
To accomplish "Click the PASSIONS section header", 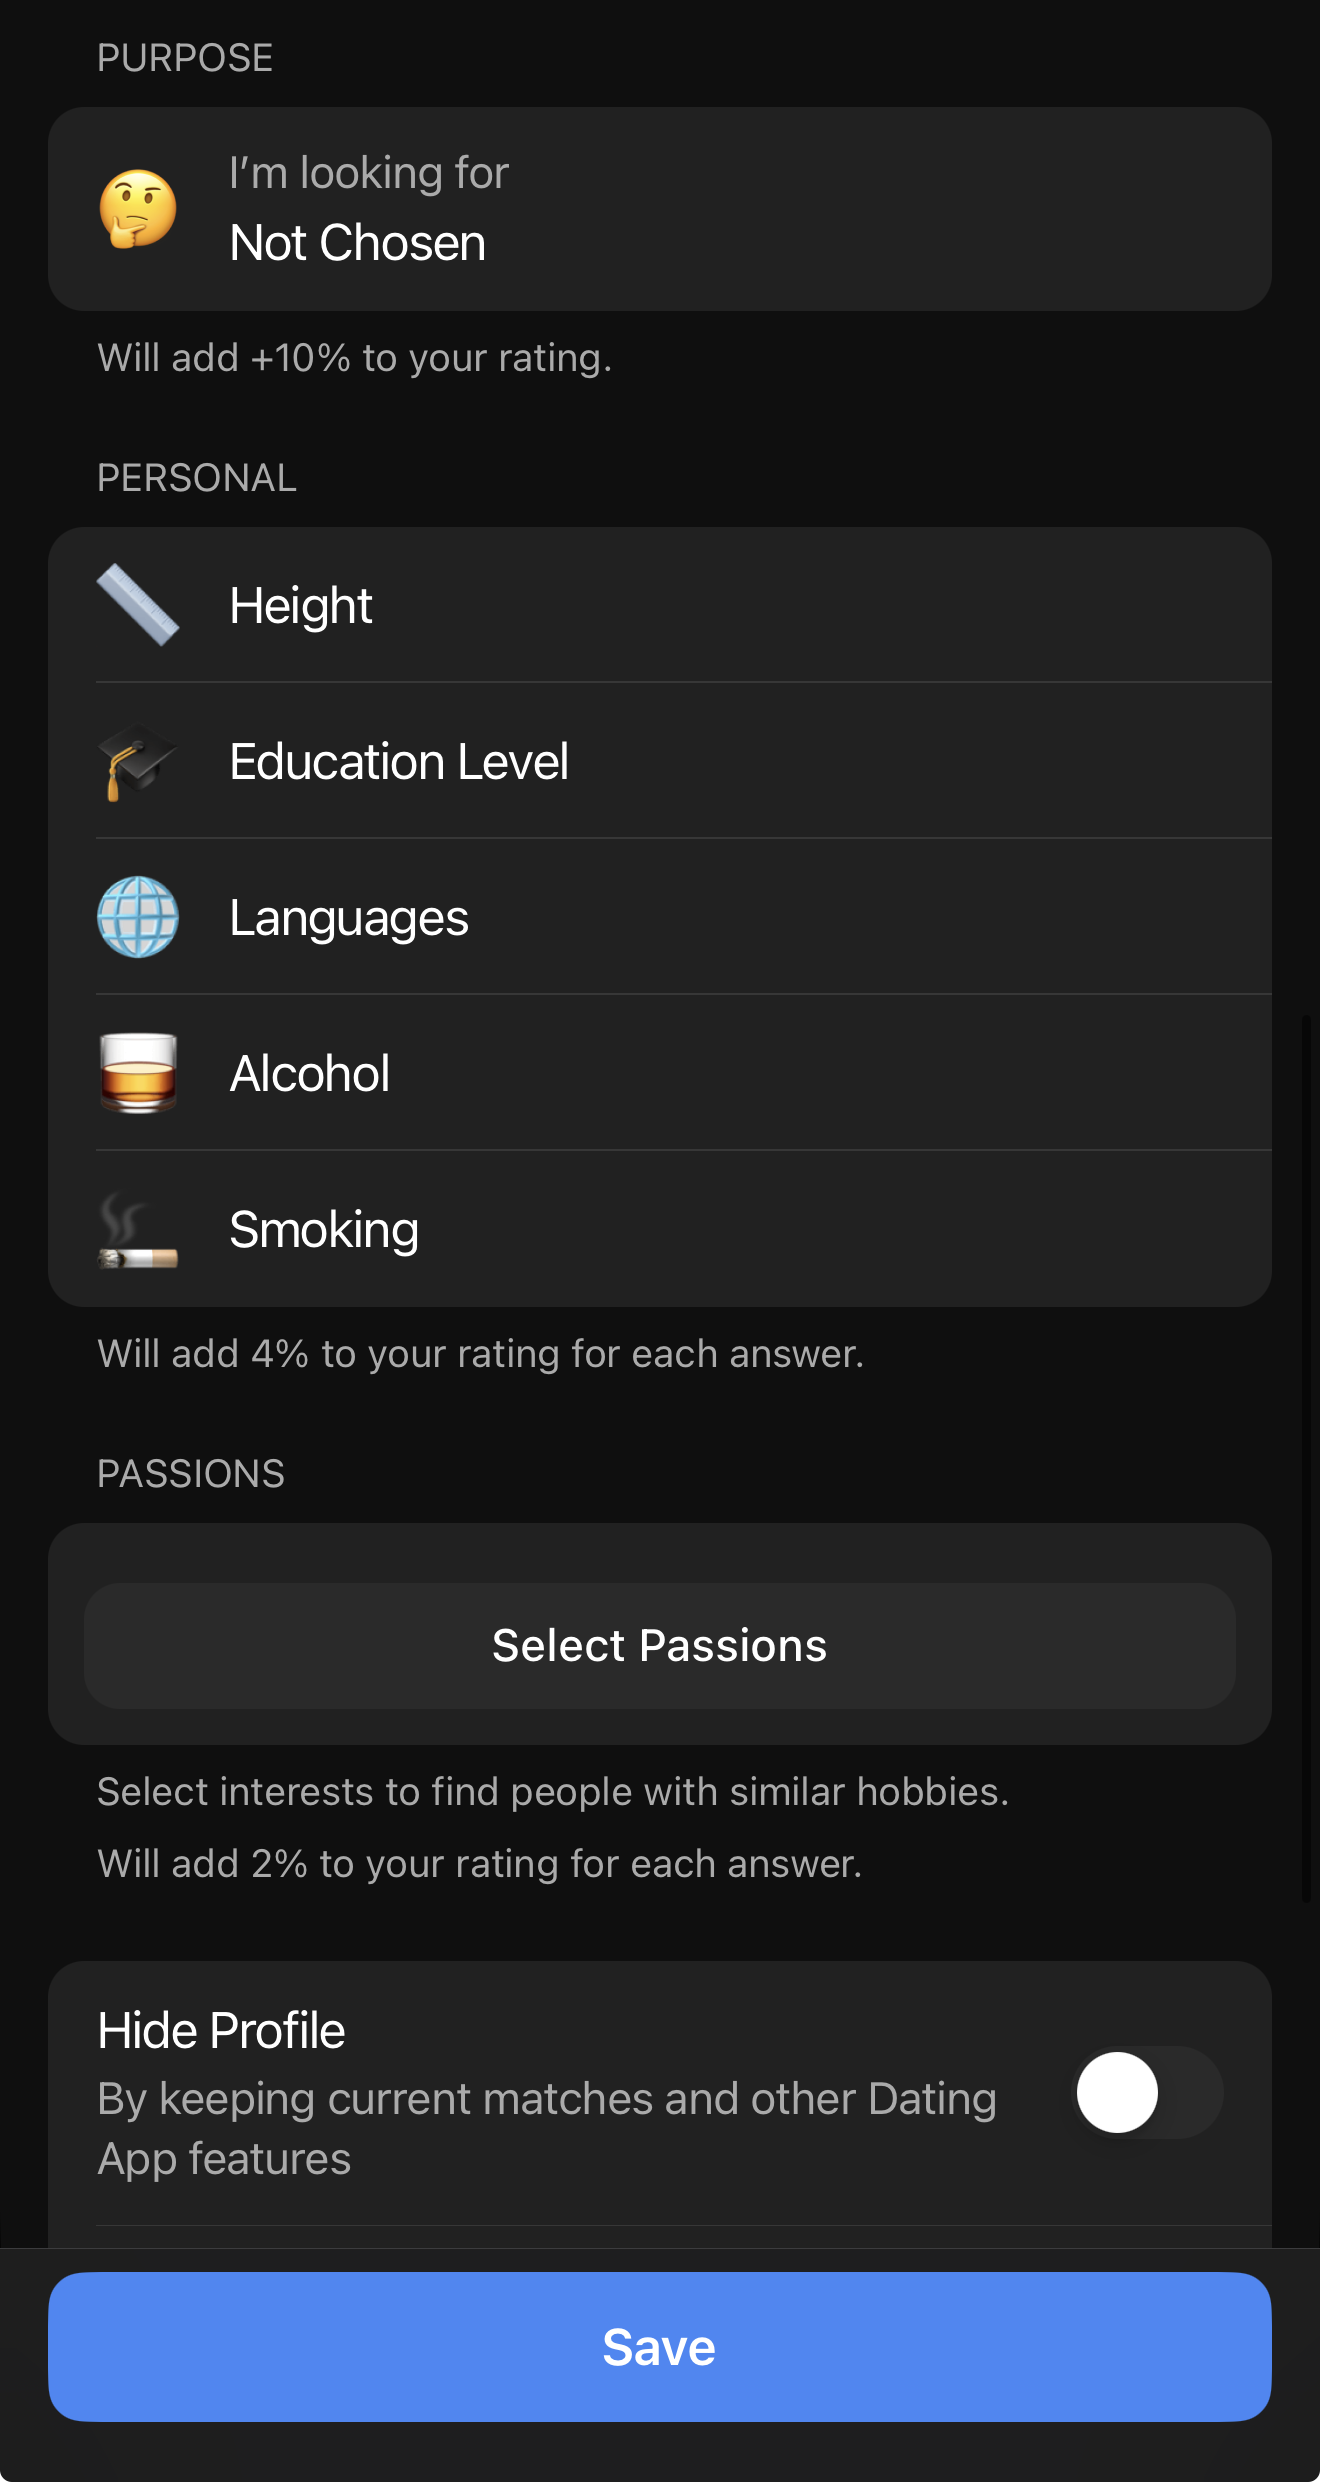I will click(191, 1473).
